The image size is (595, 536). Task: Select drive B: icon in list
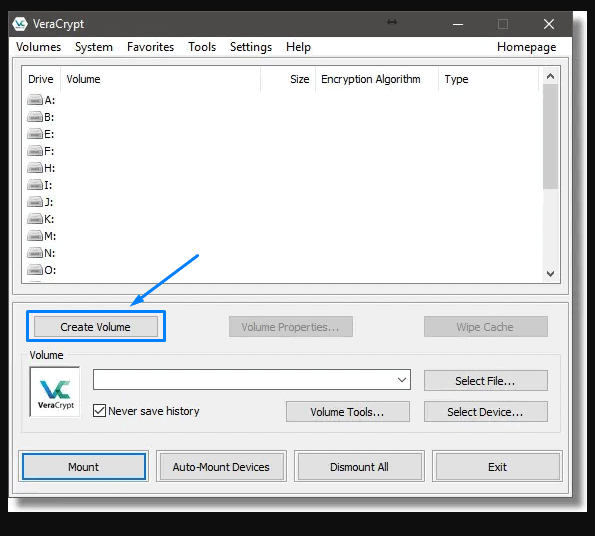[x=35, y=117]
